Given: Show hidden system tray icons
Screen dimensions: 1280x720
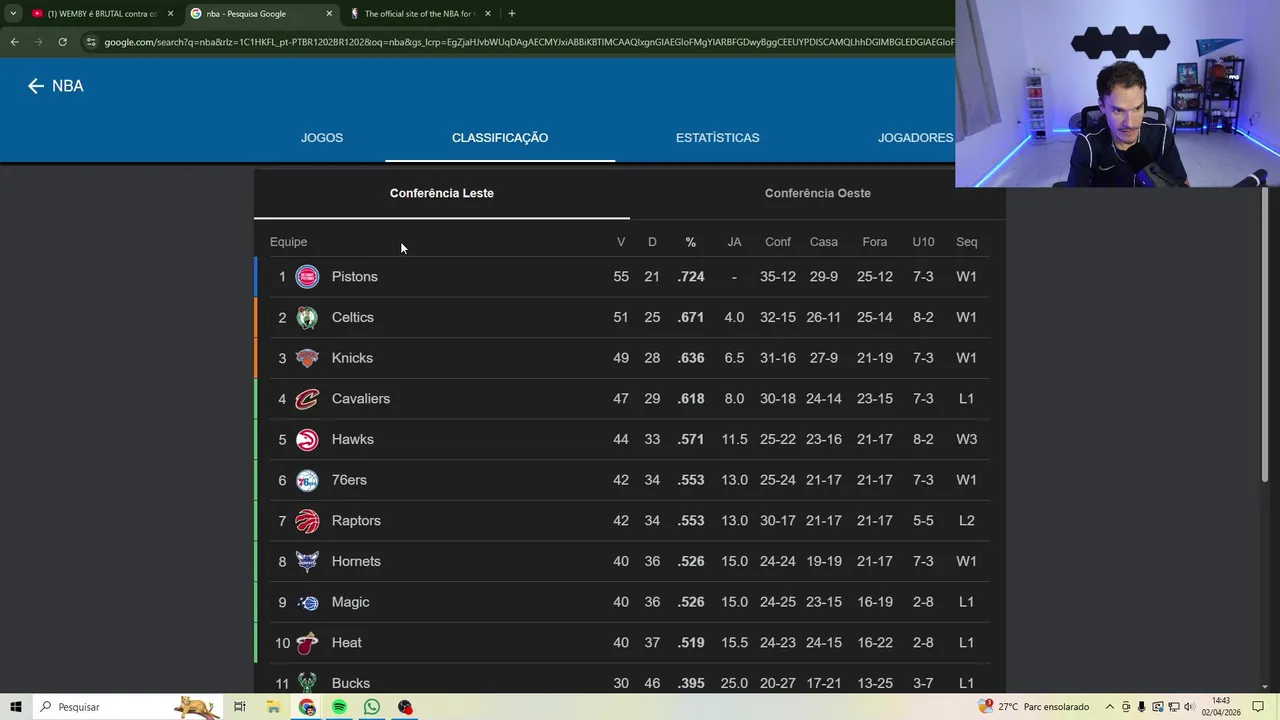Looking at the screenshot, I should click(x=1109, y=707).
